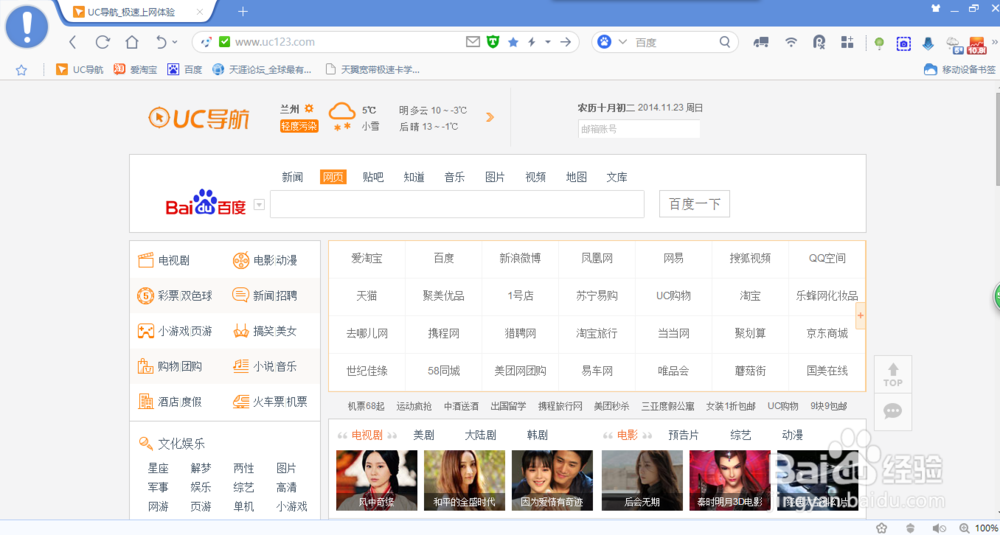The image size is (1000, 535).
Task: Open the undo closed tab dropdown arrow
Action: tap(175, 43)
